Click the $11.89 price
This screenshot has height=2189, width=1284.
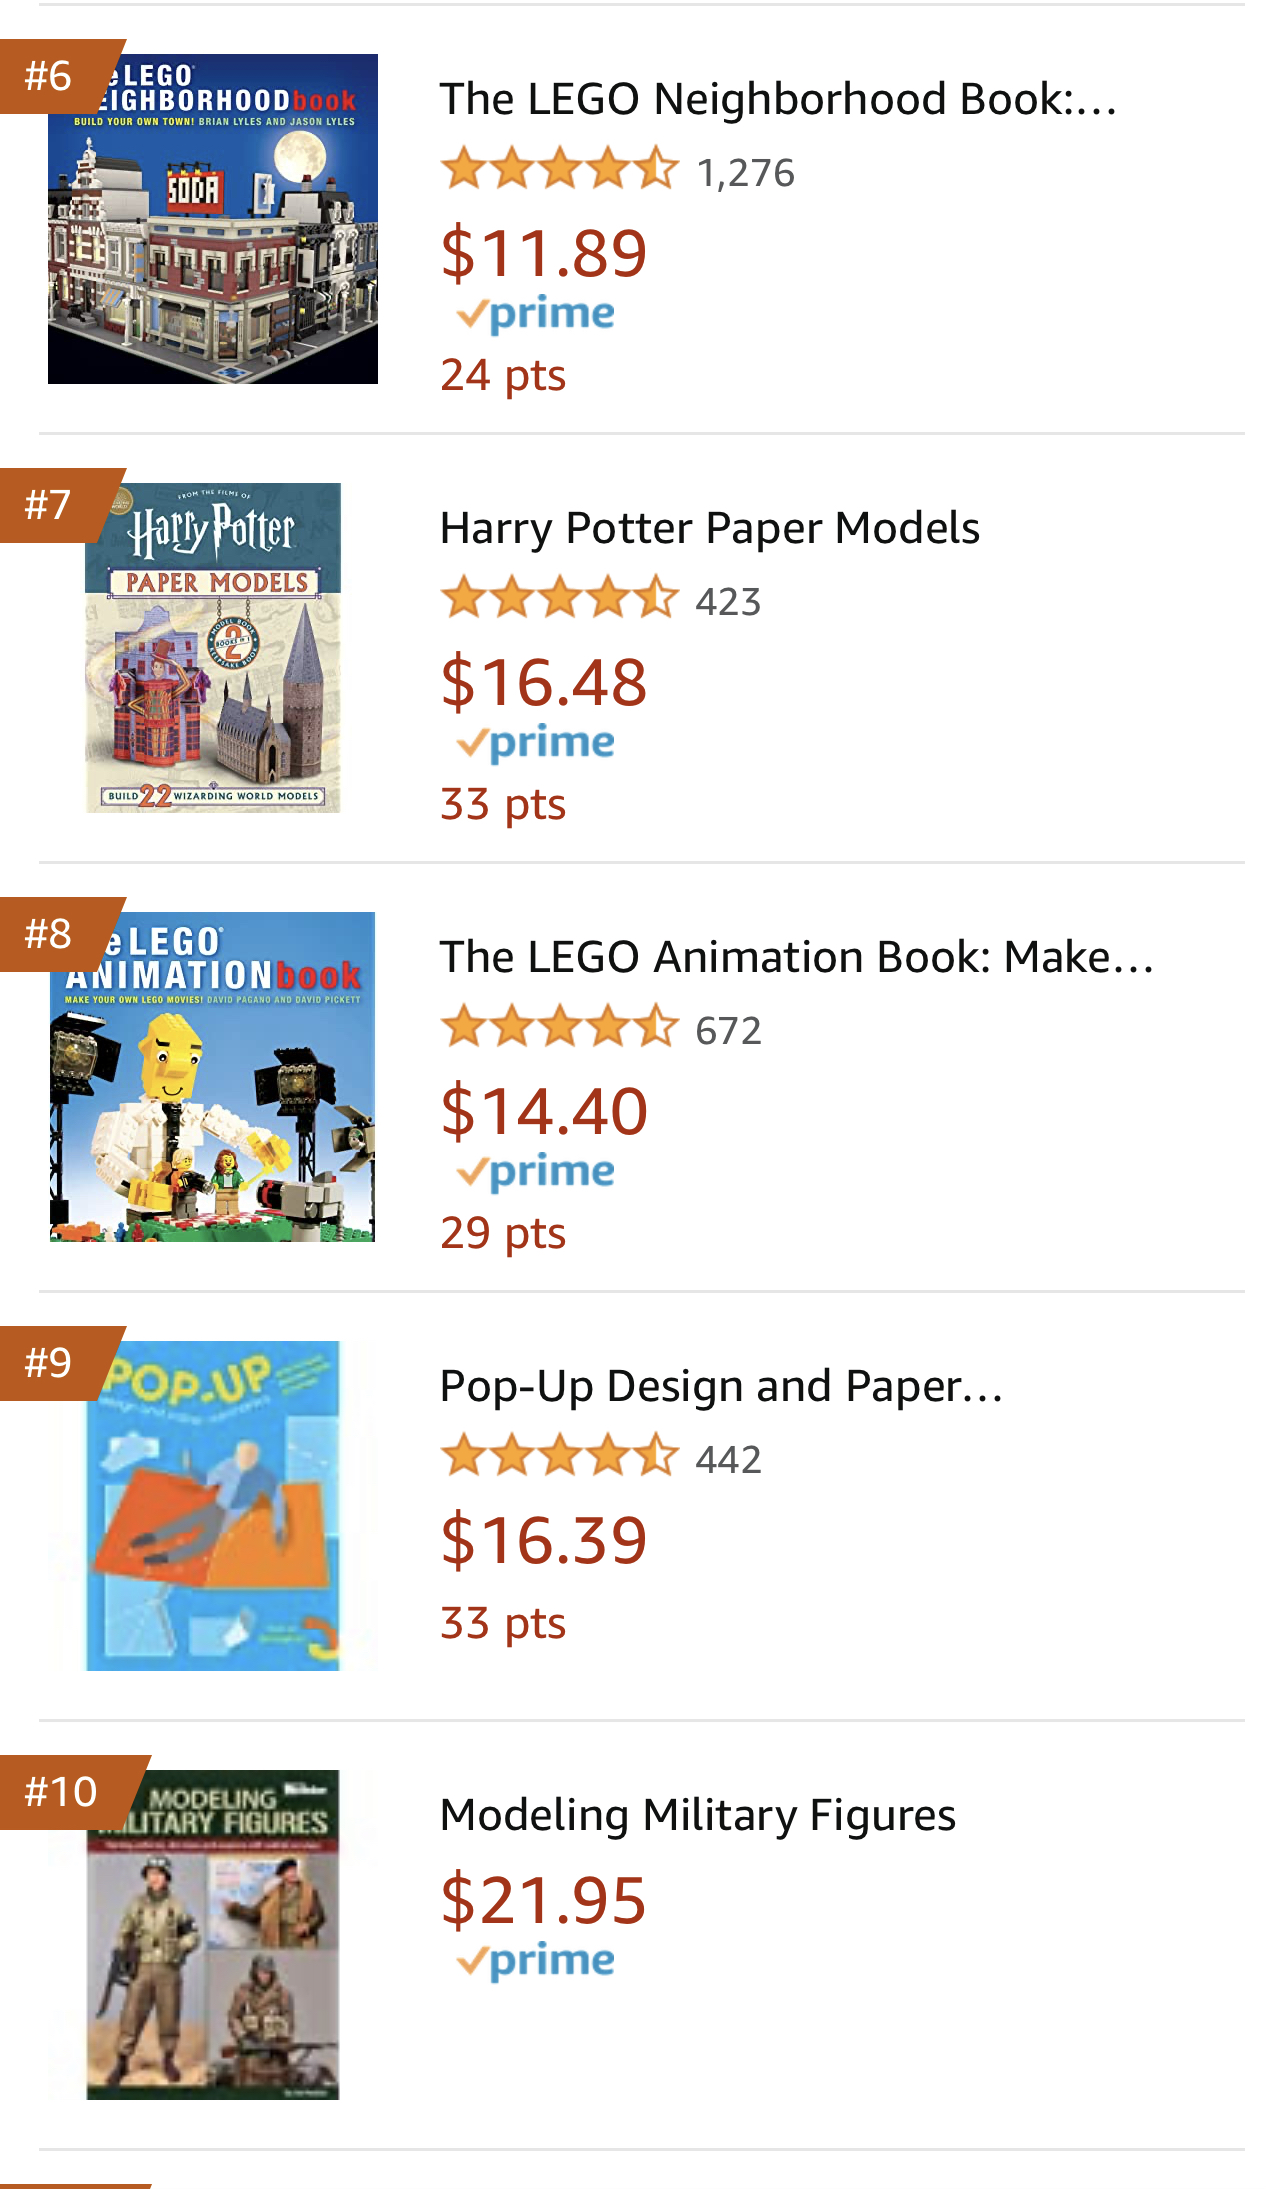coord(544,252)
